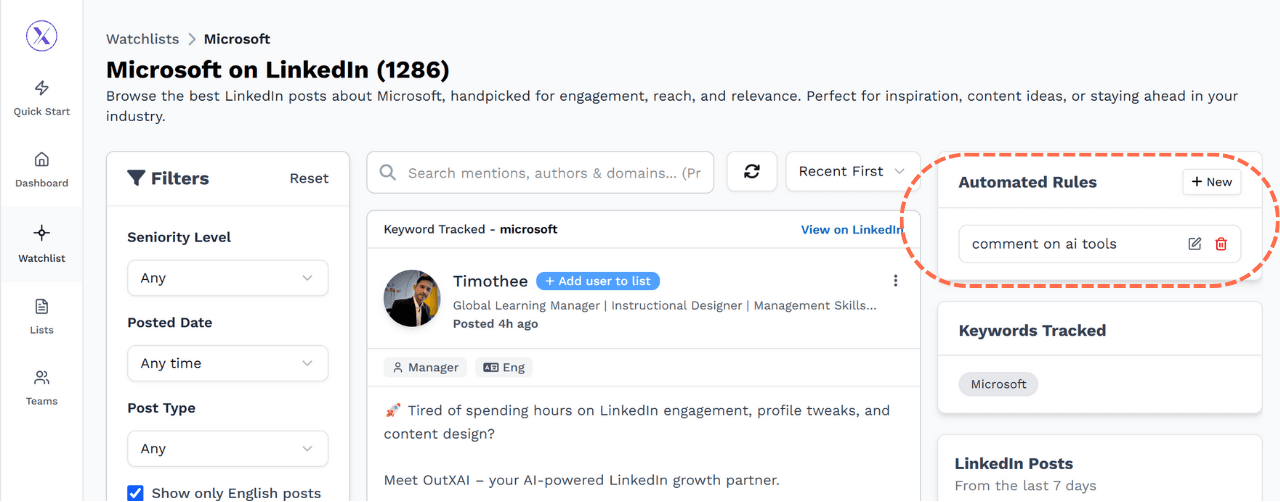The width and height of the screenshot is (1280, 502).
Task: Open Quick Start lightning icon
Action: [x=41, y=88]
